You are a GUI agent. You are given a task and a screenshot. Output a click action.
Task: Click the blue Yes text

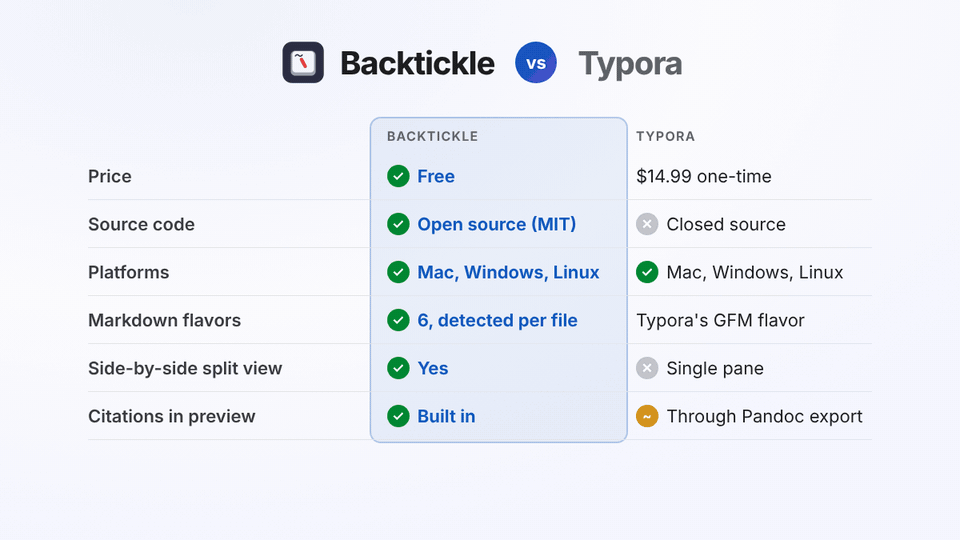click(433, 368)
